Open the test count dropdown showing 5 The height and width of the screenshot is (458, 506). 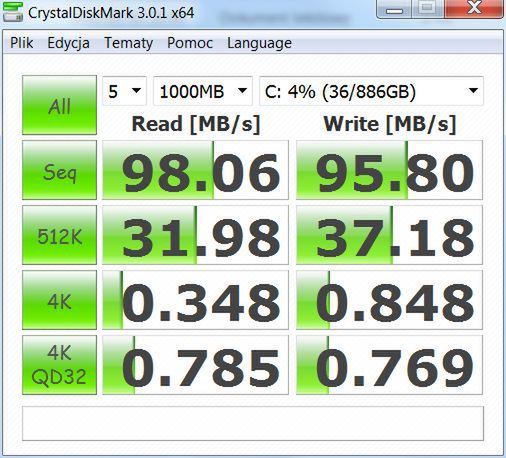pyautogui.click(x=124, y=91)
